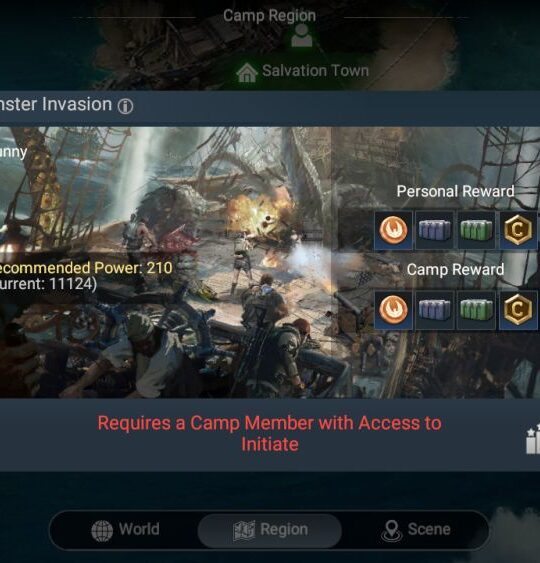Open the Monster Invasion info icon
540x563 pixels.
pyautogui.click(x=126, y=106)
